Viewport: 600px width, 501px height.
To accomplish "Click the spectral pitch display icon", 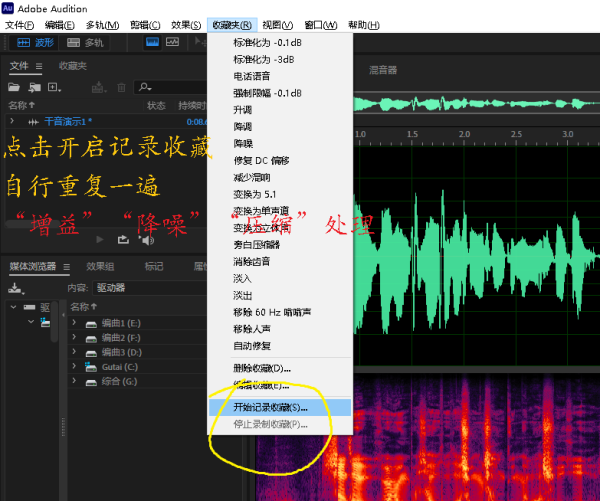I will click(173, 42).
